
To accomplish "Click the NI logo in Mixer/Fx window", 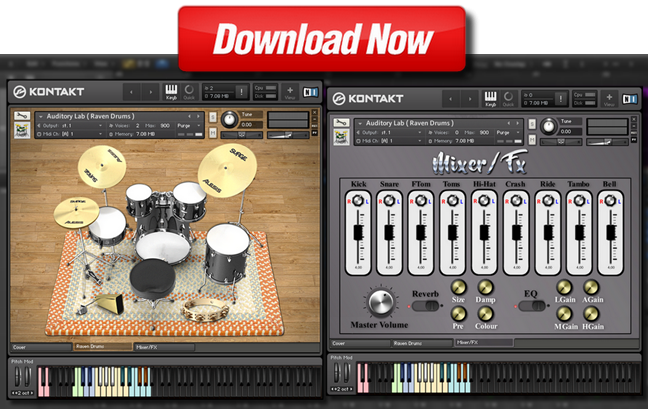I will pyautogui.click(x=630, y=99).
